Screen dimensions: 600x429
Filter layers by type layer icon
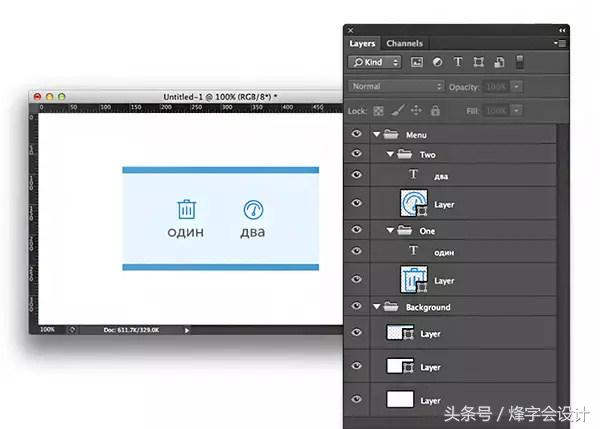tap(458, 62)
